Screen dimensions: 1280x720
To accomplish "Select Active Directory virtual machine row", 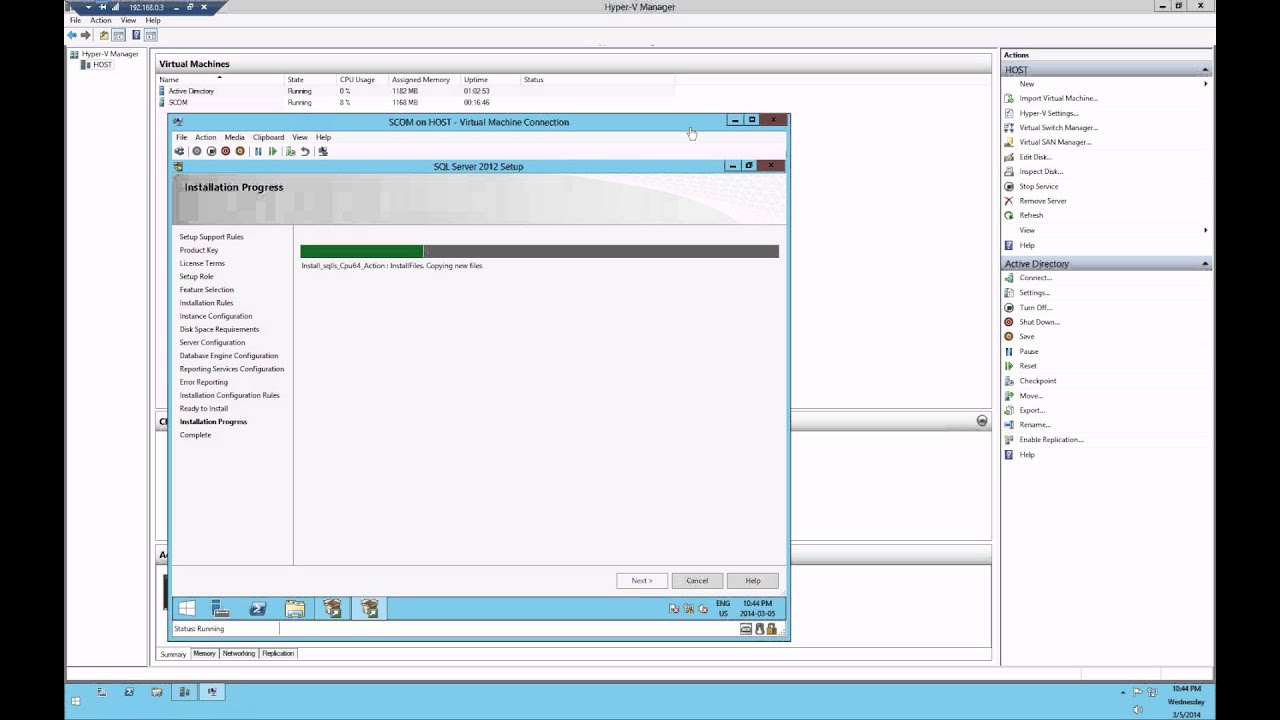I will pos(416,91).
